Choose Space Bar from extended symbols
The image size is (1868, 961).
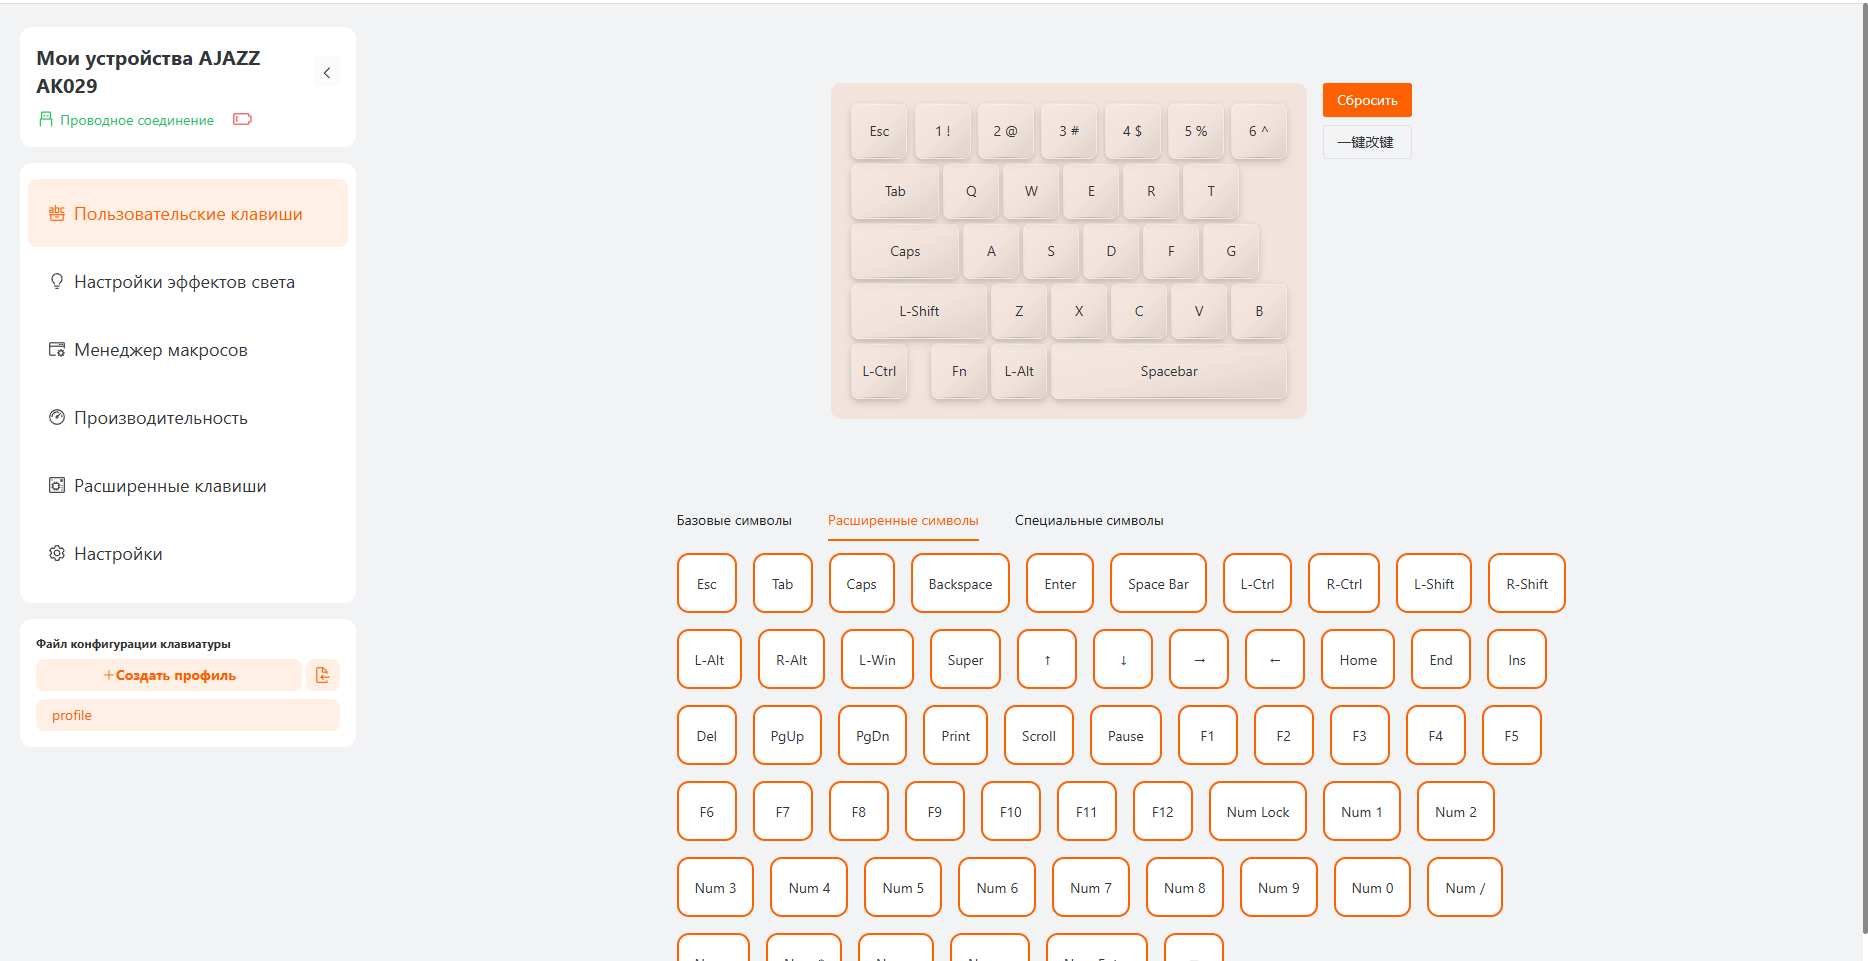pyautogui.click(x=1158, y=583)
